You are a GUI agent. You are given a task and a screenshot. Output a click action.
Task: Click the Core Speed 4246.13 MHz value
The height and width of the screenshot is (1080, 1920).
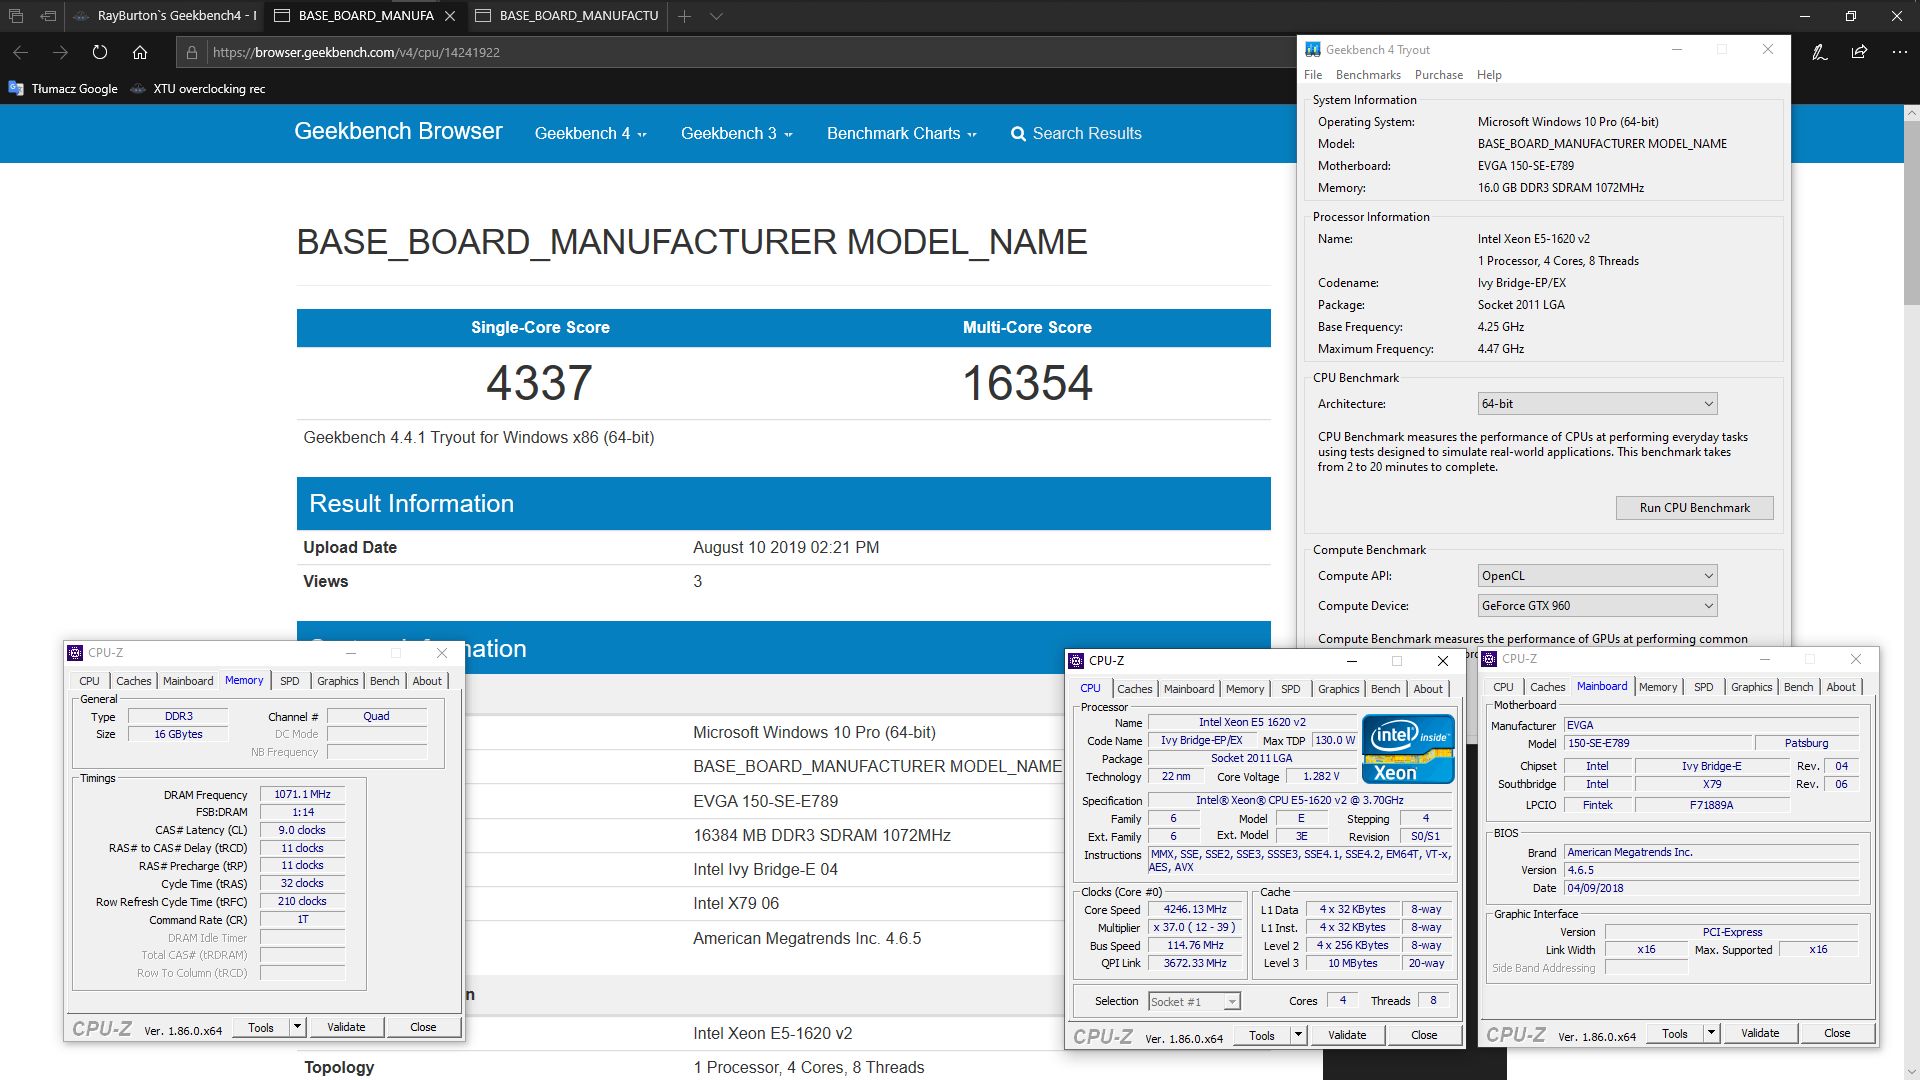point(1195,909)
